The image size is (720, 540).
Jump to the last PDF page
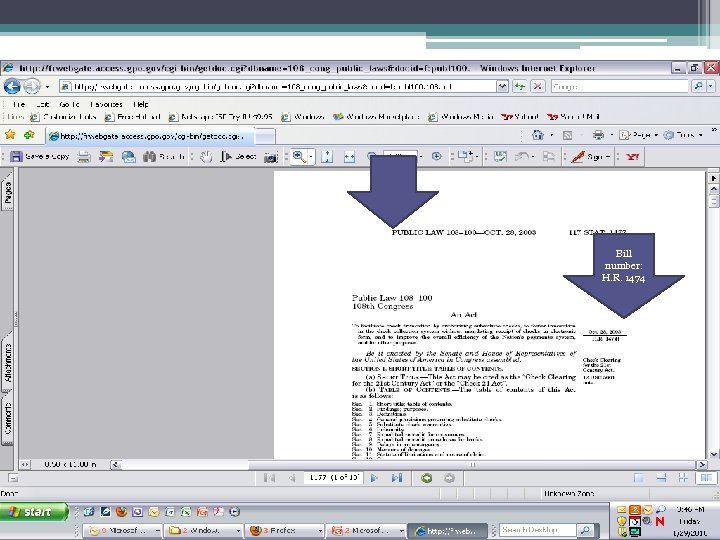[397, 478]
